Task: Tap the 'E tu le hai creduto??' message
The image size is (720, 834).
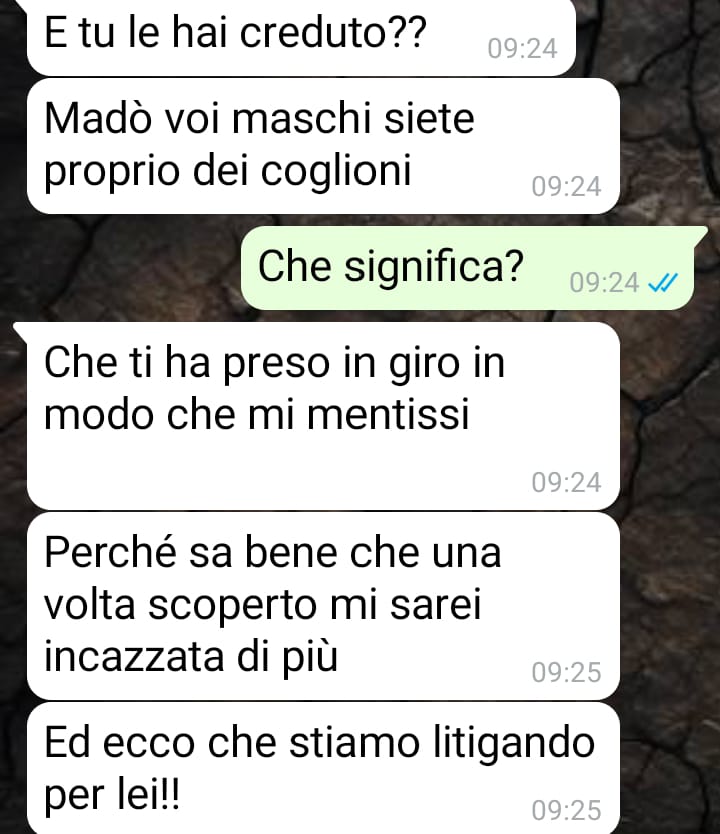Action: (x=301, y=37)
